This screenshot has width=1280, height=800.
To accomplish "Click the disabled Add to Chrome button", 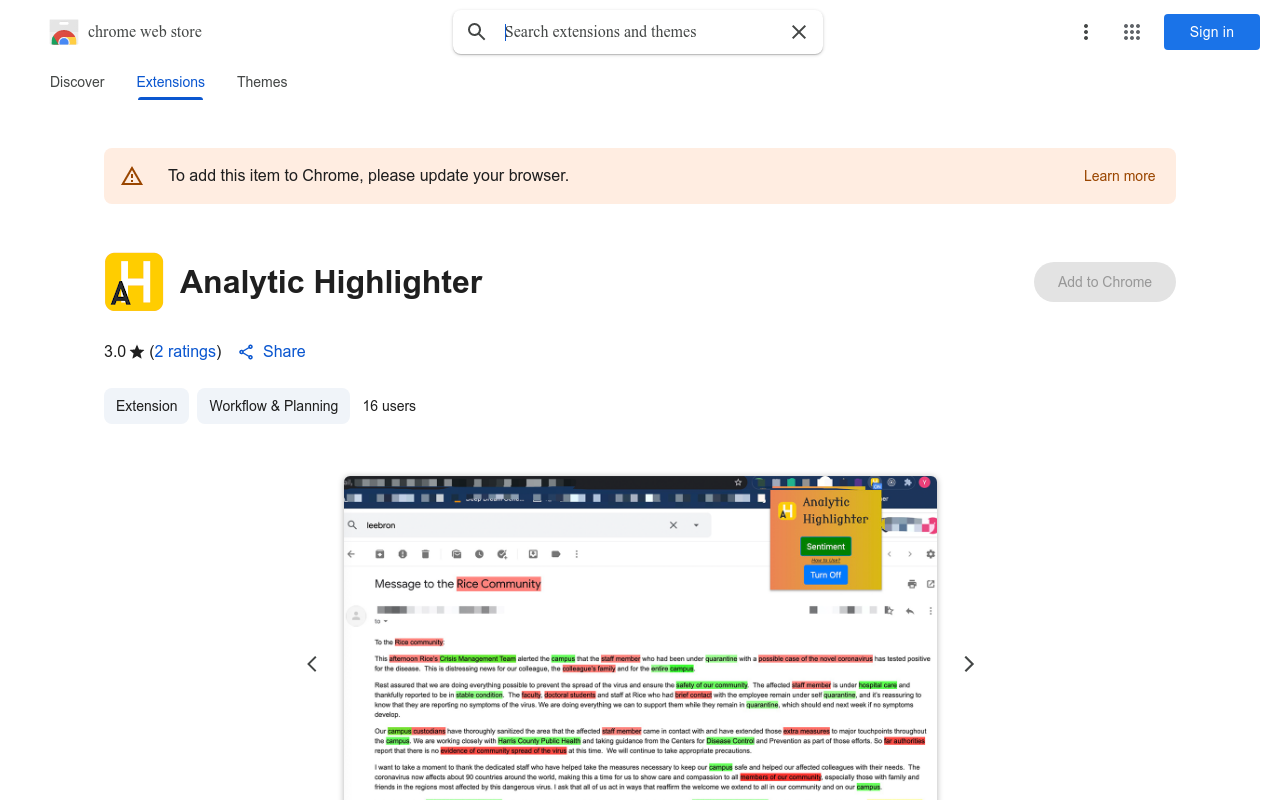I will click(1105, 282).
